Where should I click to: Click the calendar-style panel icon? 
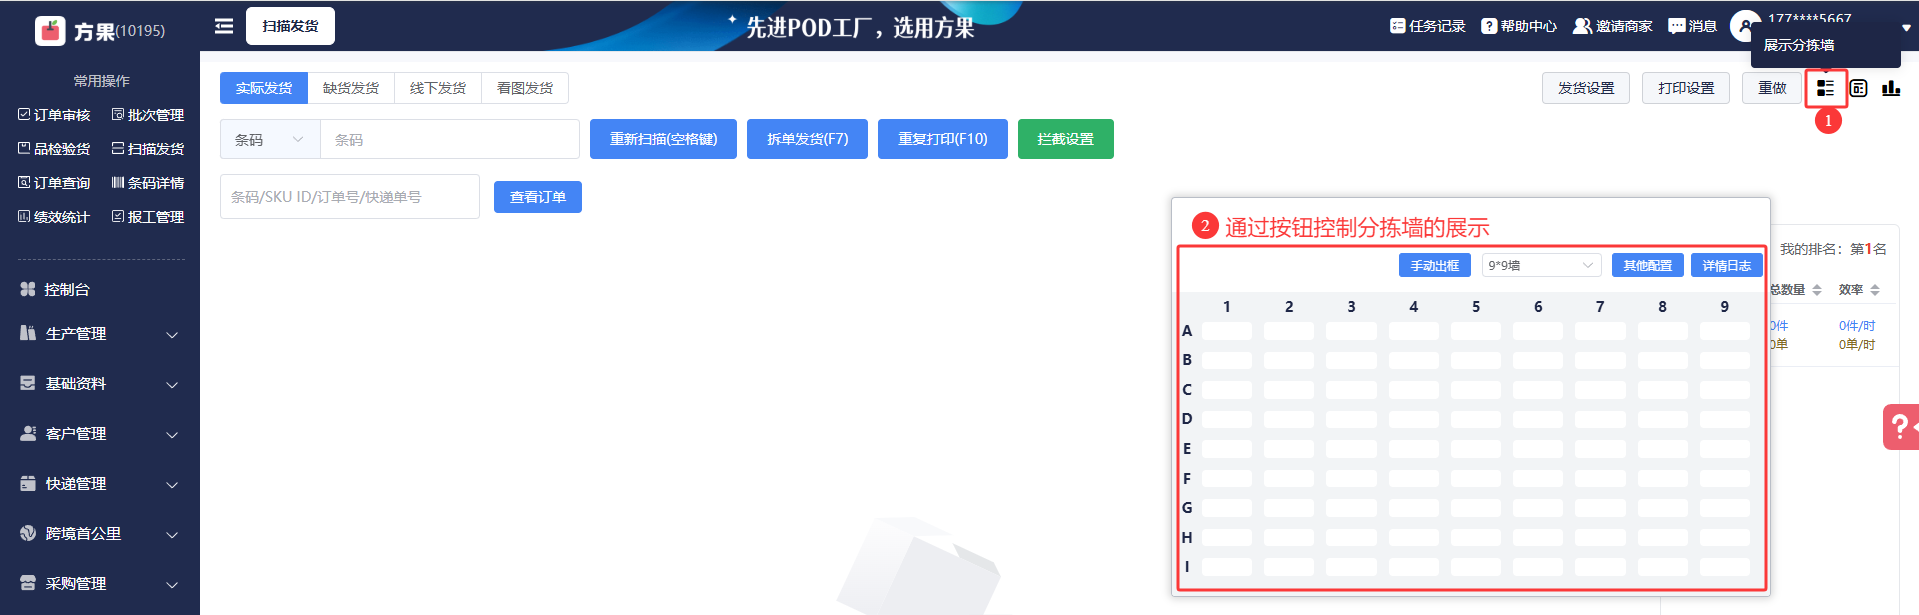click(x=1858, y=88)
